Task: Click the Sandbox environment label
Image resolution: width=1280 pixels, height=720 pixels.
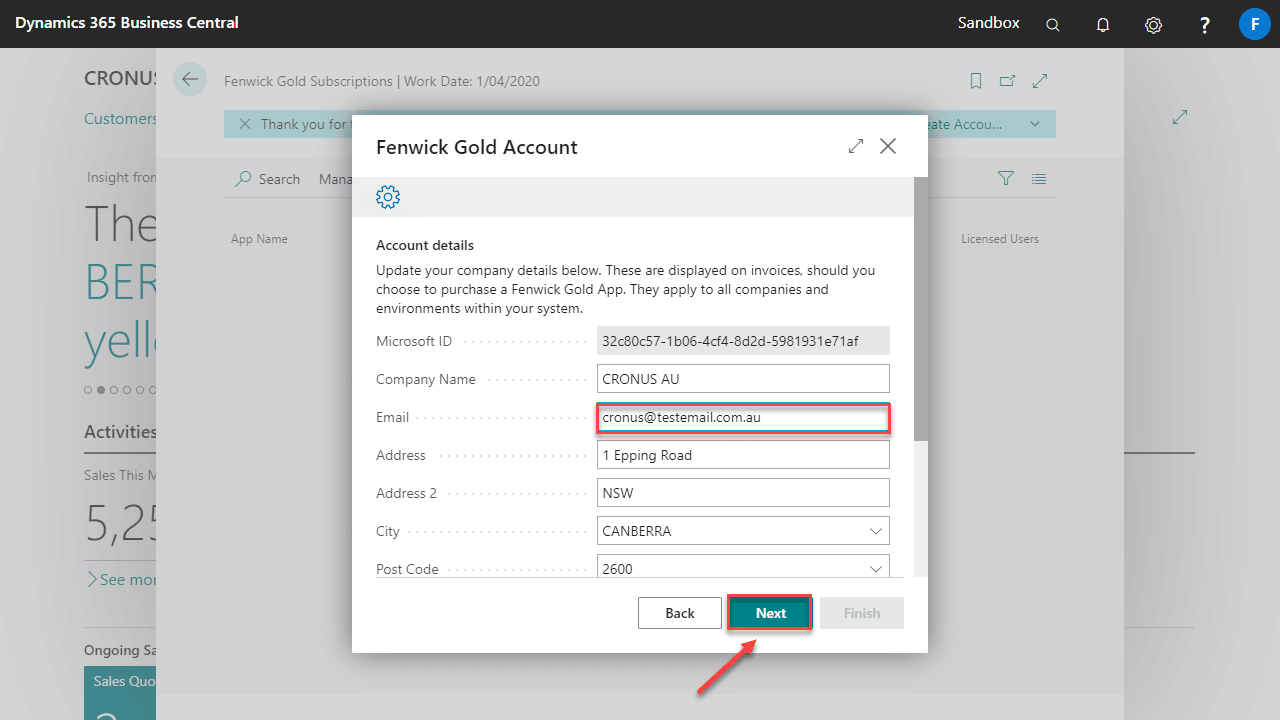Action: tap(989, 22)
